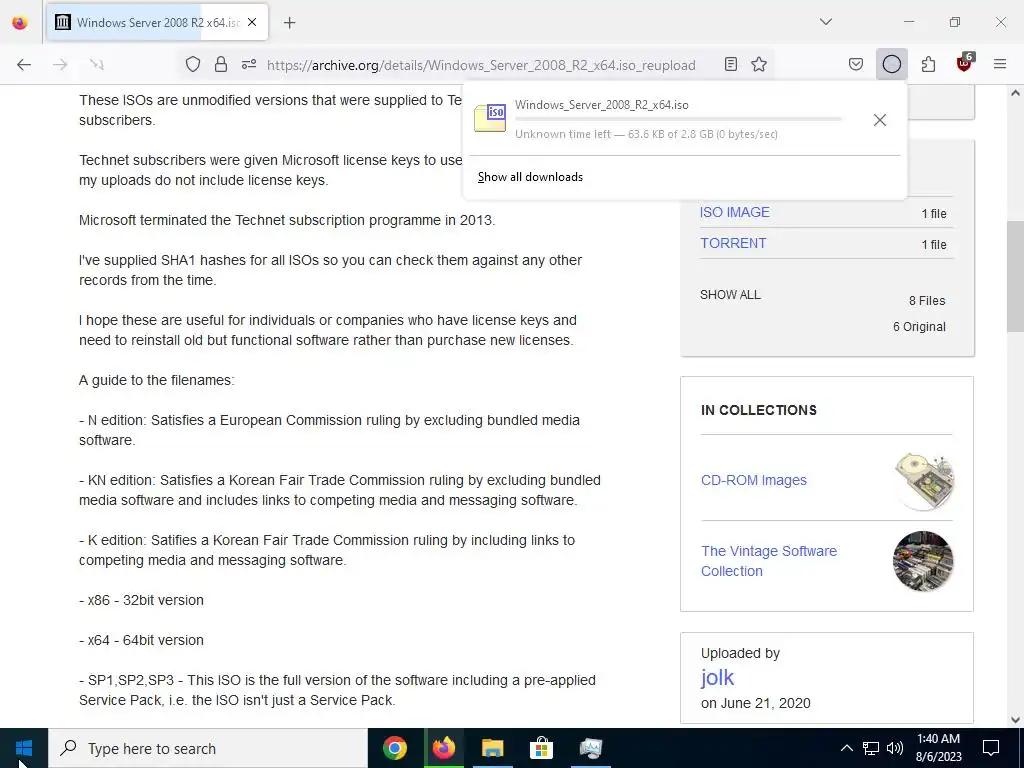Click the CD-ROM Images collection thumbnail
Image resolution: width=1024 pixels, height=768 pixels.
[923, 481]
